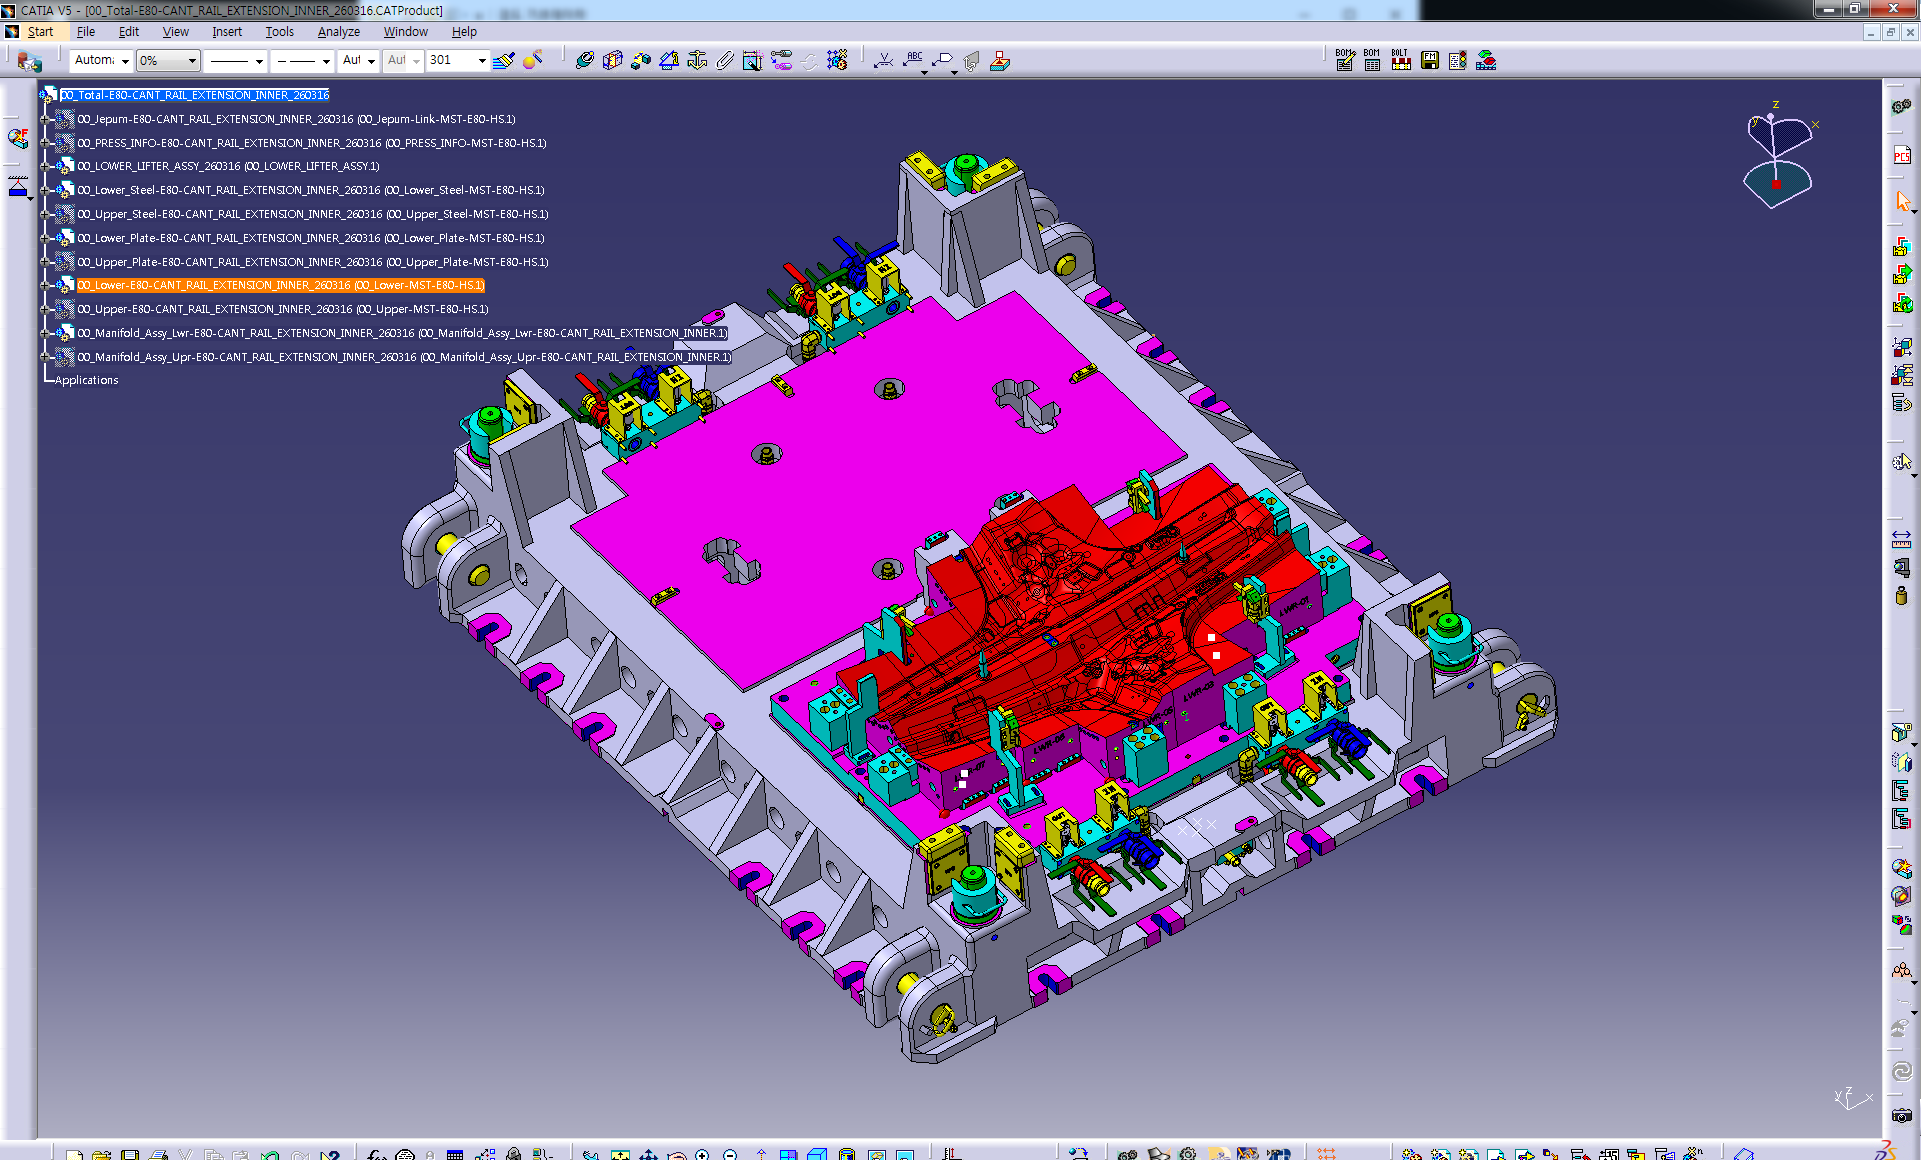Screen dimensions: 1921x1160
Task: Expand the 00_LOWER_LIFTER_ASSY tree node
Action: [44, 166]
